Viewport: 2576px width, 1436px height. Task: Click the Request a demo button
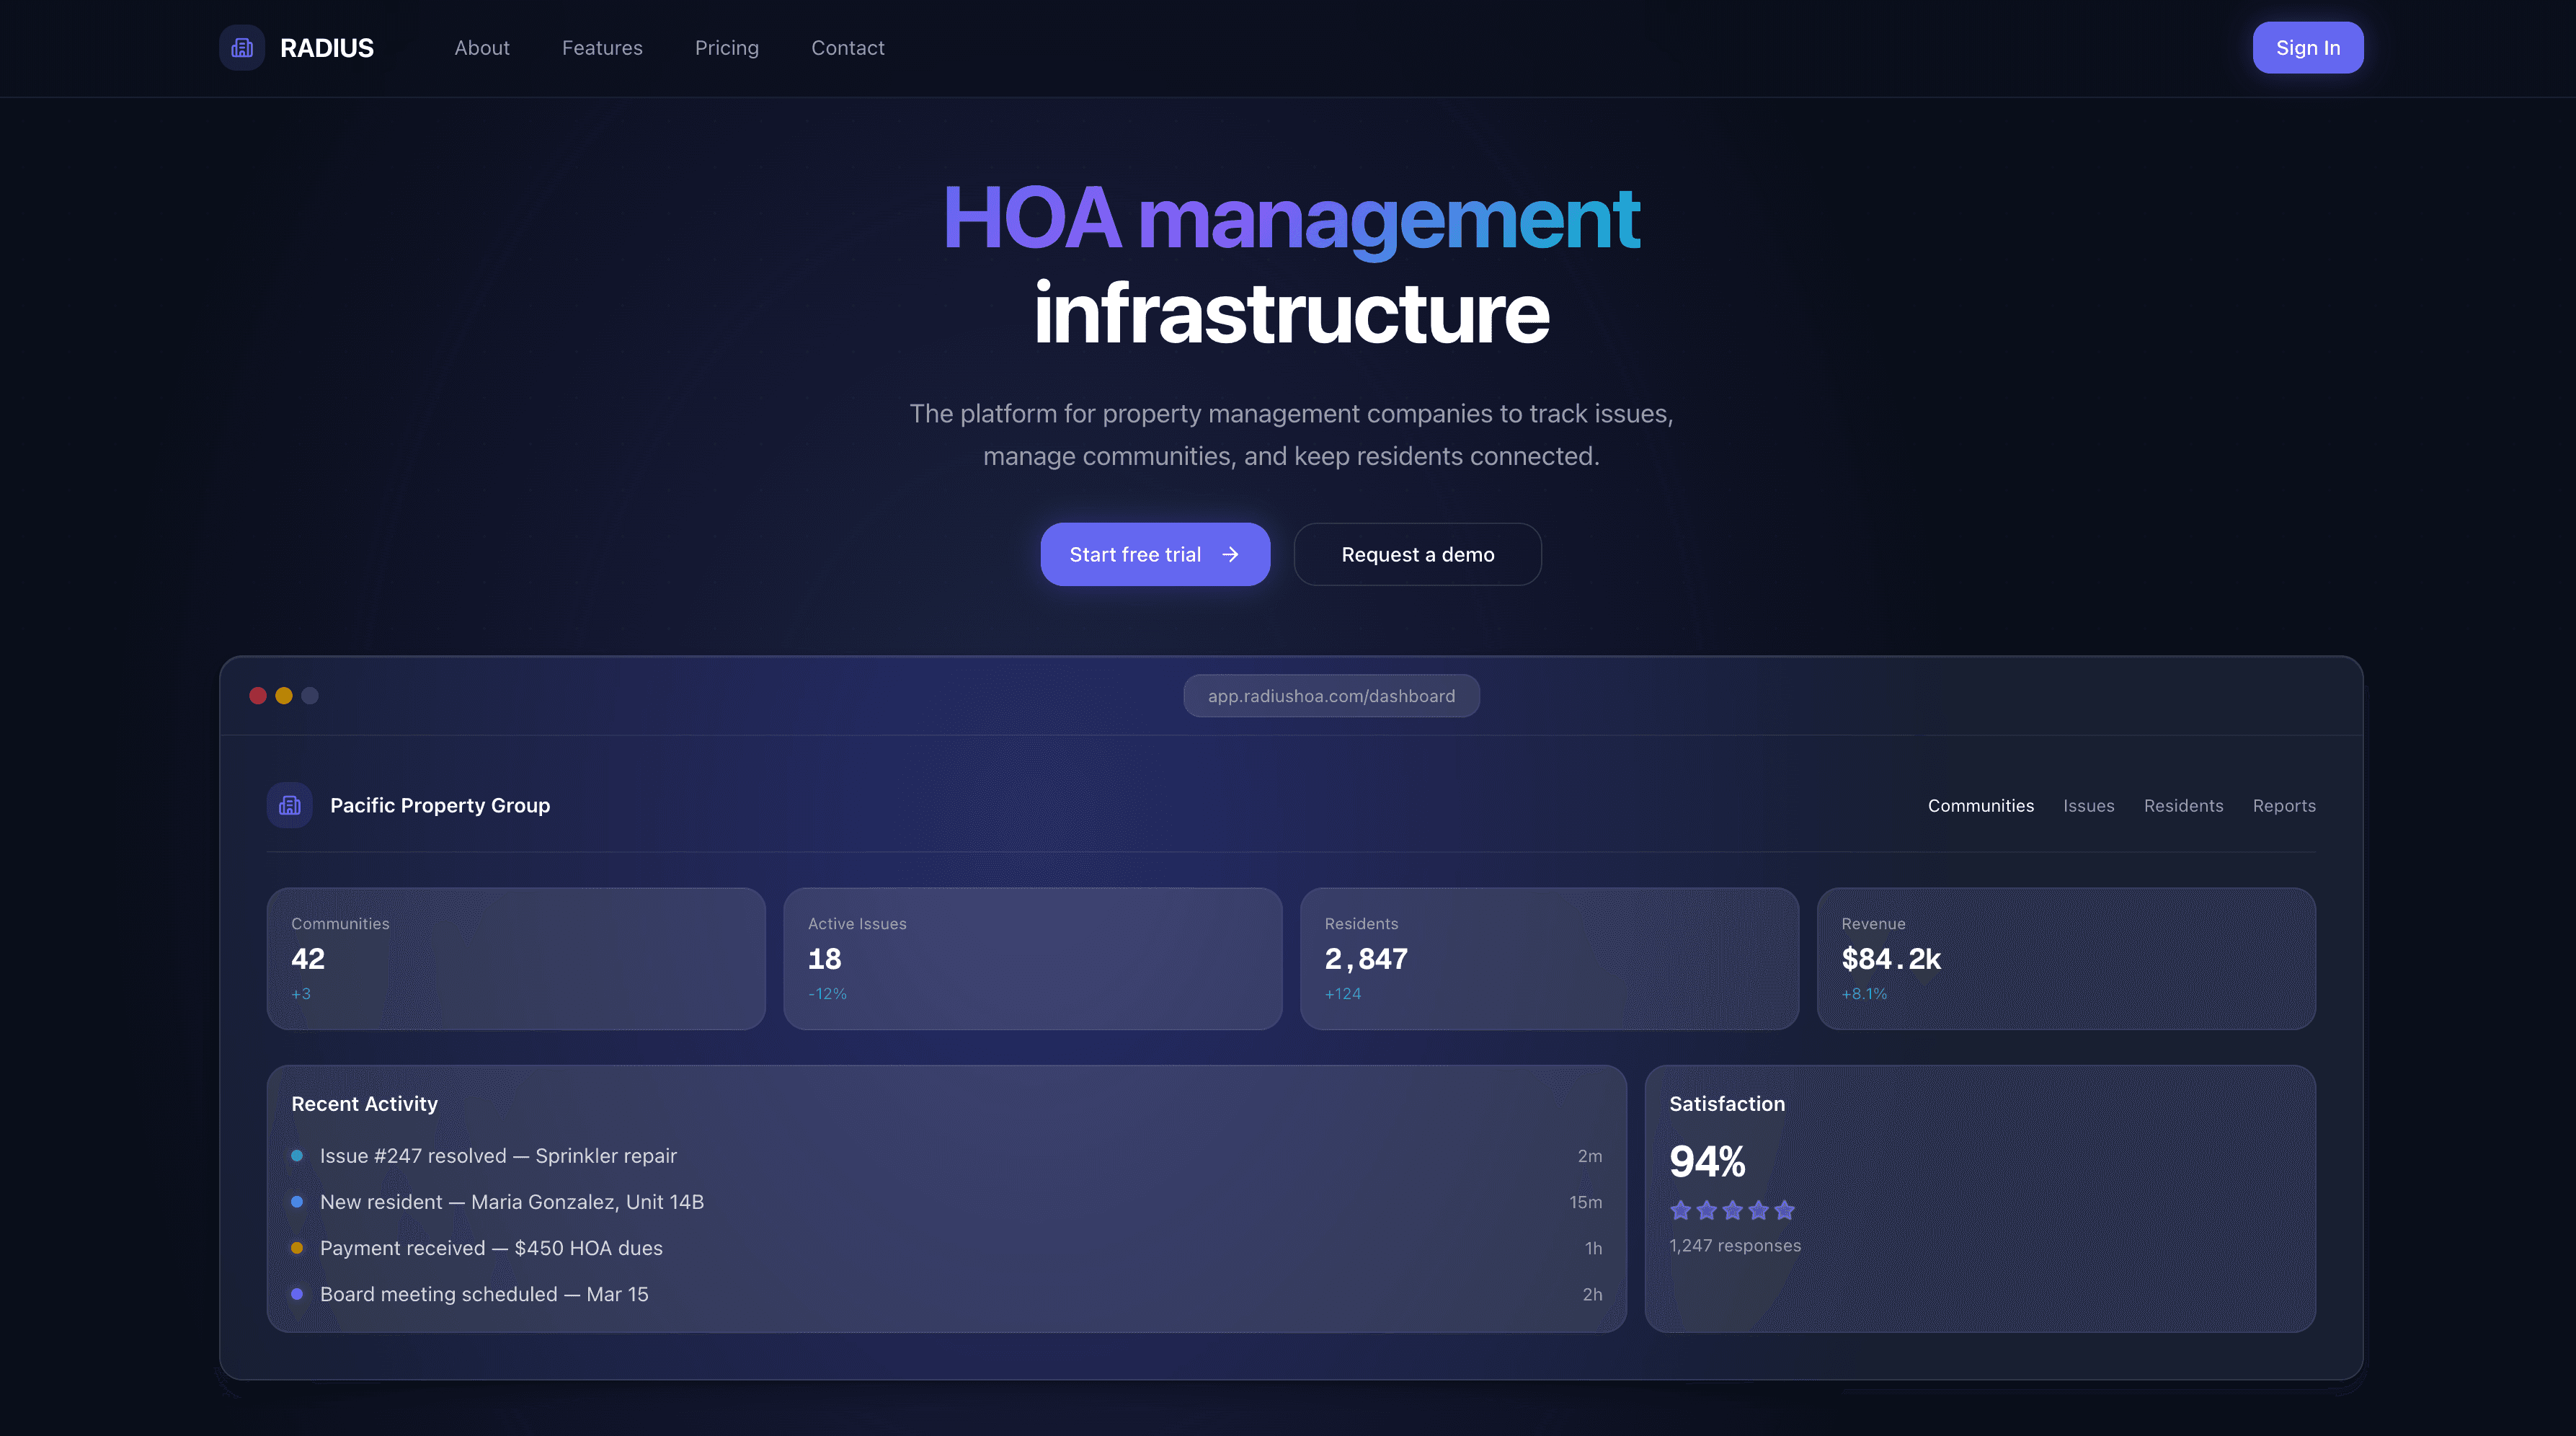click(1417, 554)
